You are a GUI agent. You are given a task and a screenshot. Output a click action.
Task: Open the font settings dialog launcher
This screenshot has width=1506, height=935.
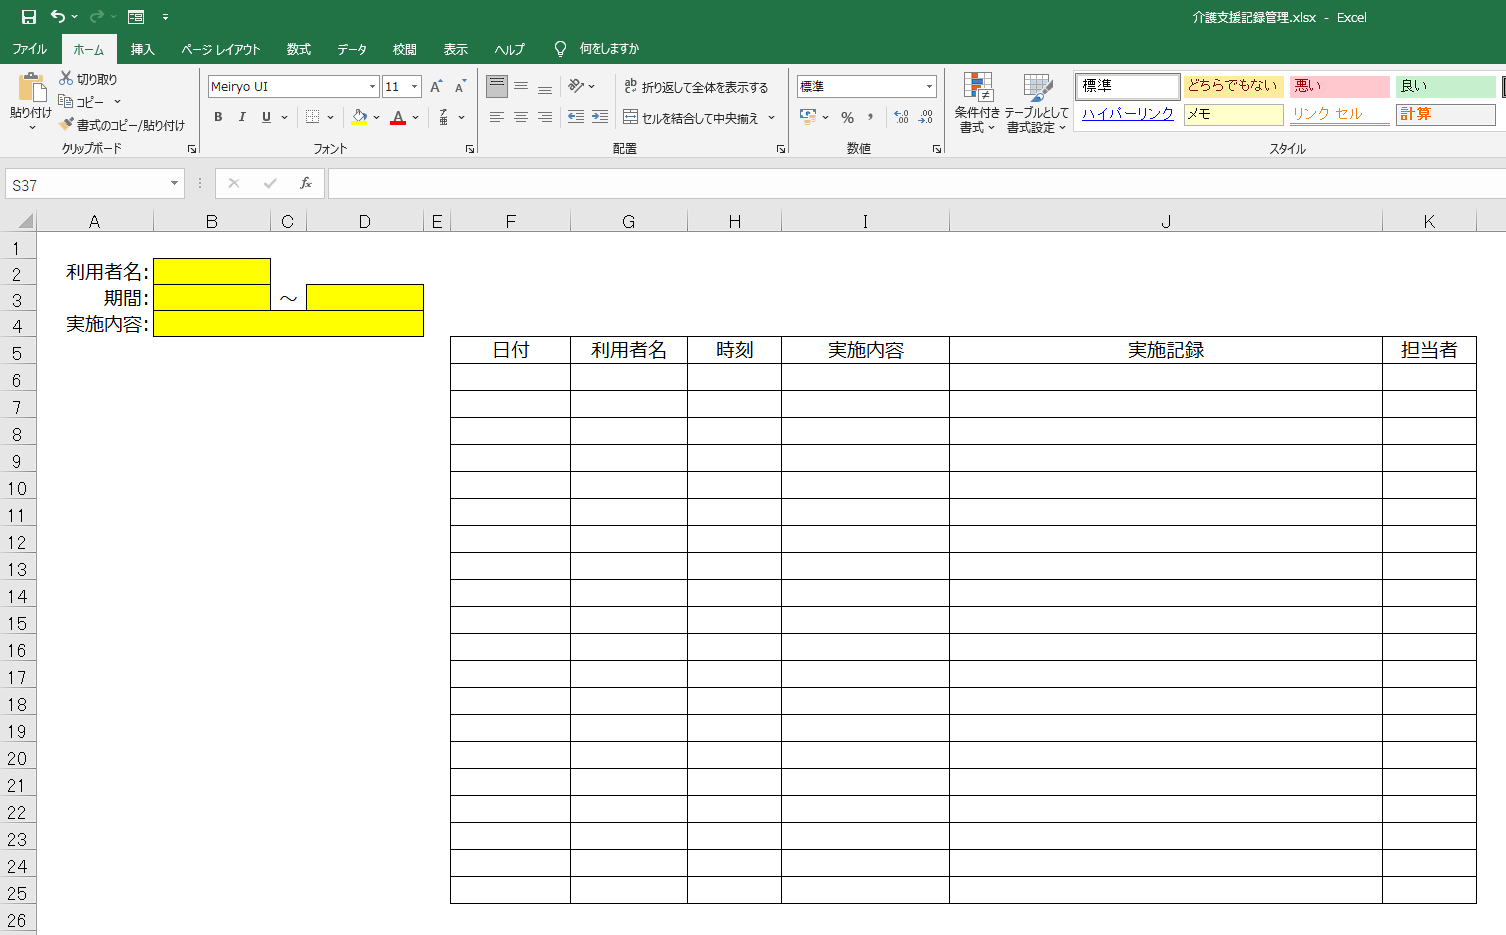point(469,149)
